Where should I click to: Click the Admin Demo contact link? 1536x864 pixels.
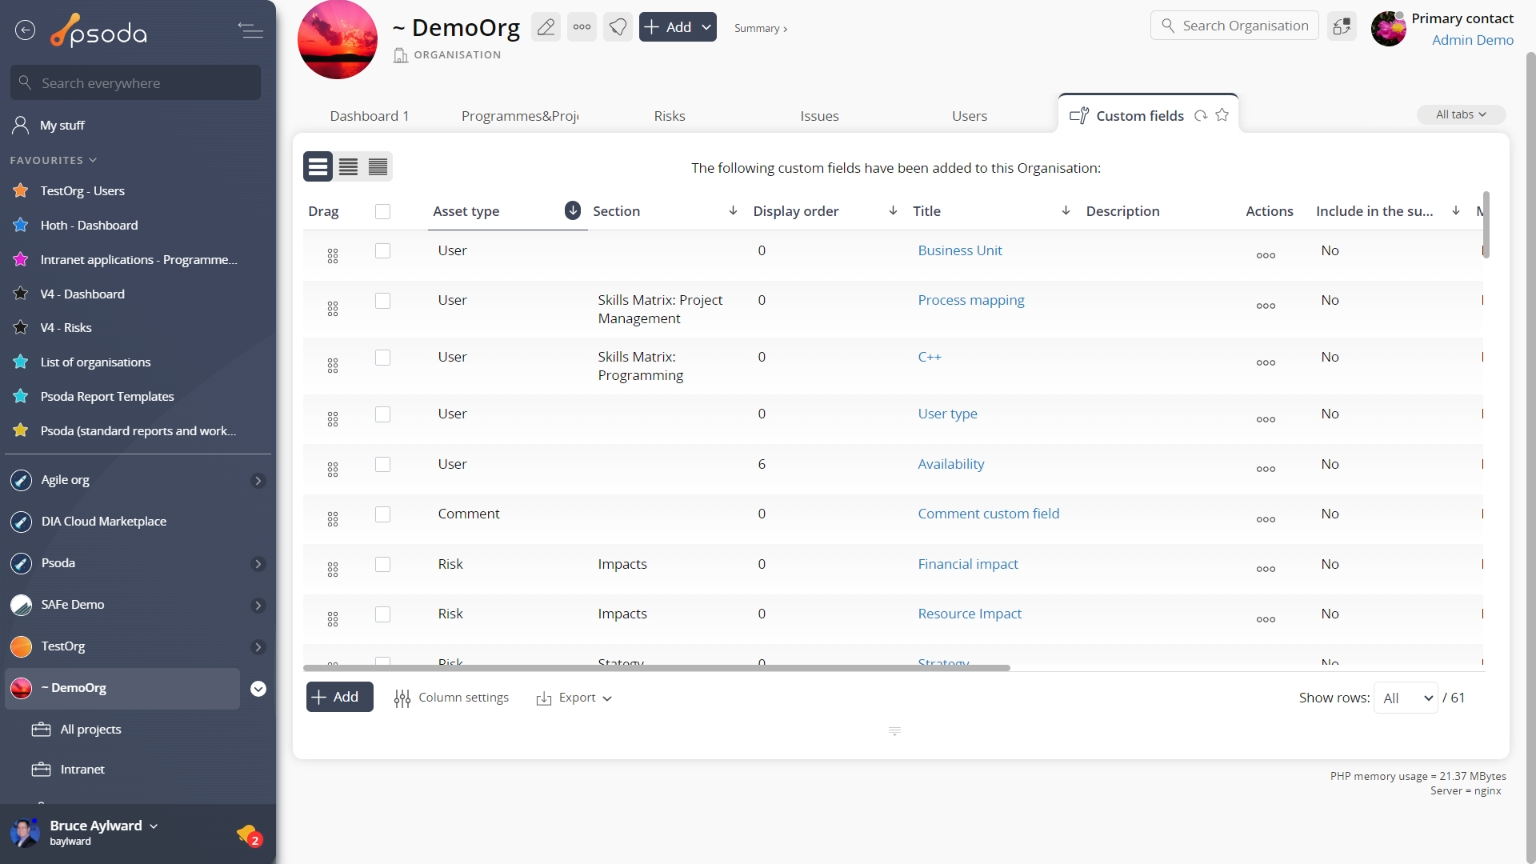tap(1473, 40)
